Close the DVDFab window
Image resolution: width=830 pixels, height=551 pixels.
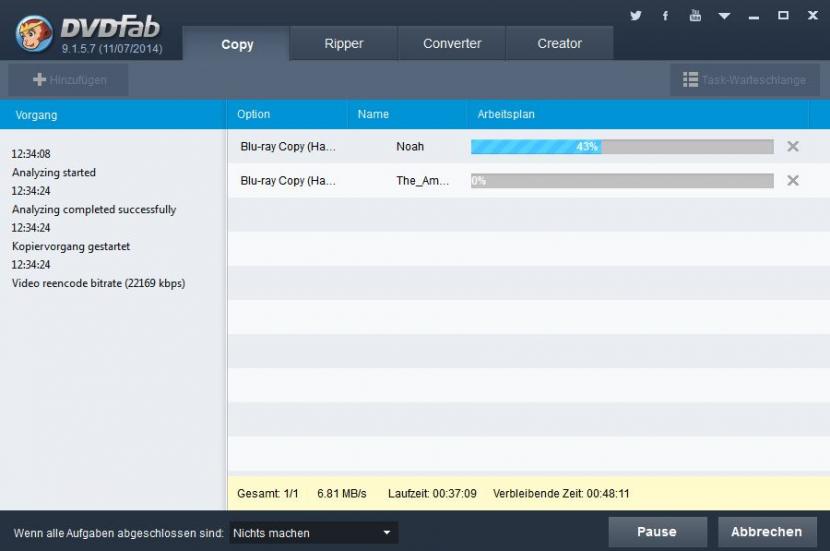(x=813, y=15)
